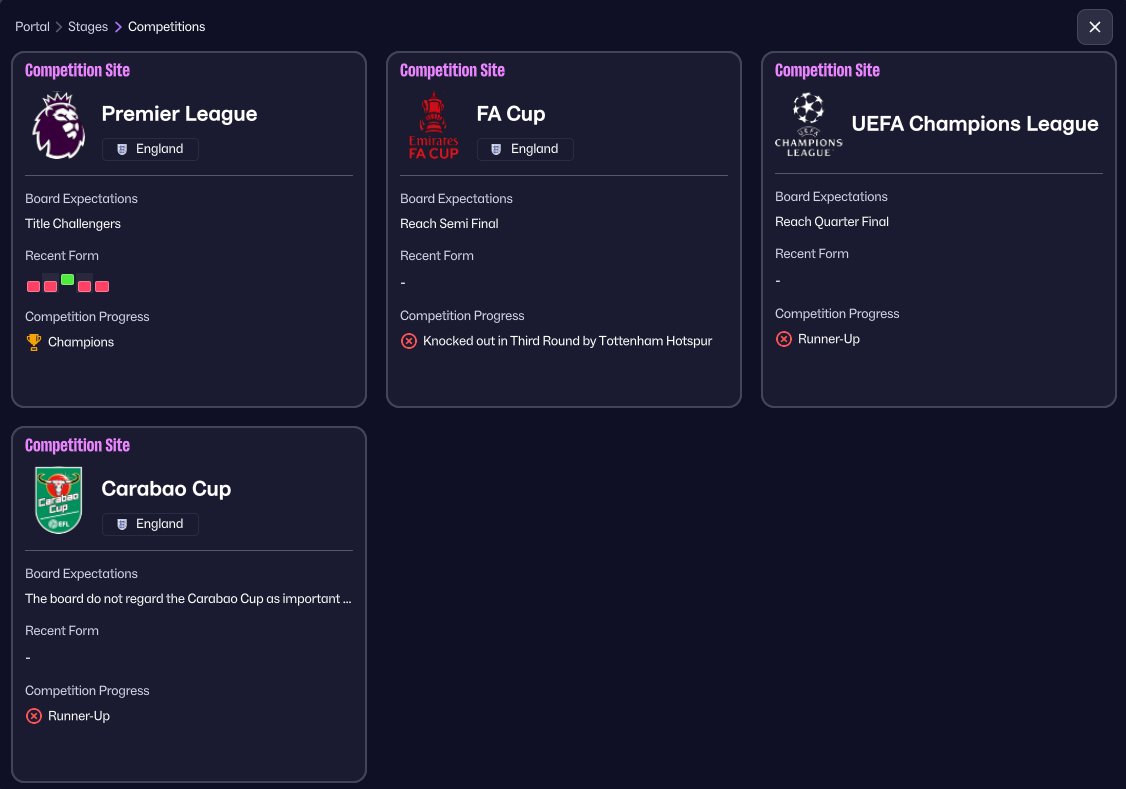Click the green win box in Recent Form
Screen dimensions: 1126x789
[x=67, y=280]
